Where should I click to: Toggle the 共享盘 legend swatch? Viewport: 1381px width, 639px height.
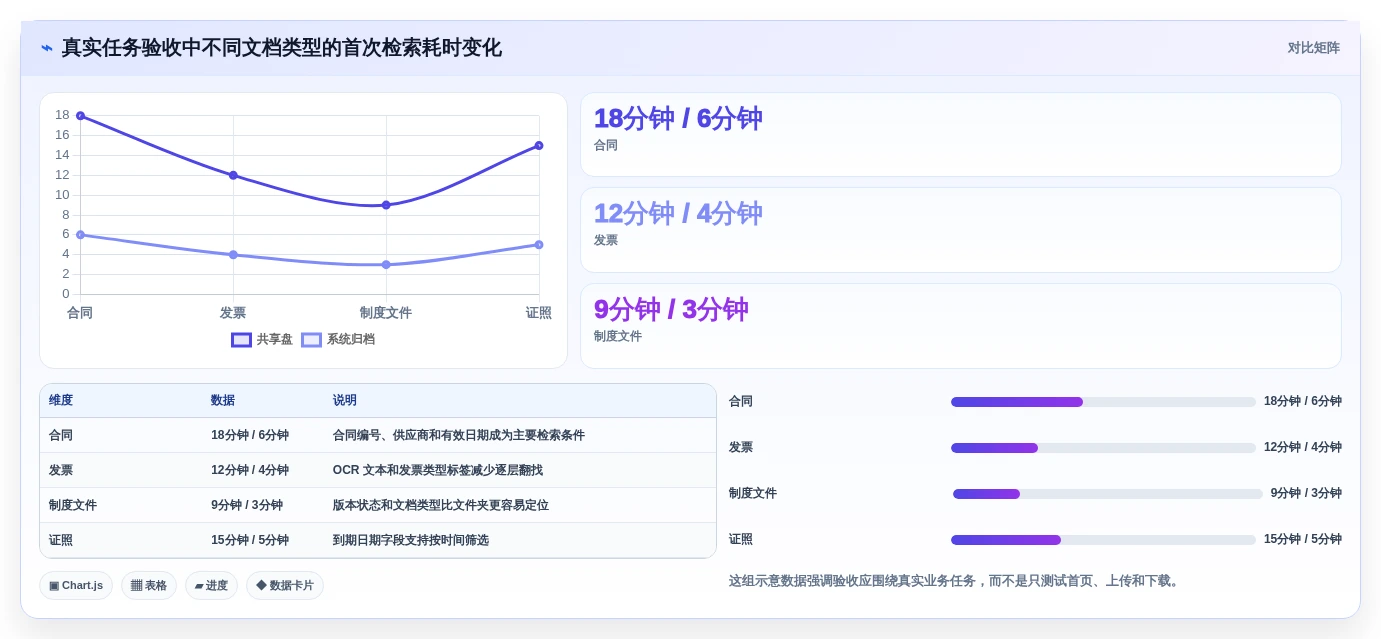(241, 340)
